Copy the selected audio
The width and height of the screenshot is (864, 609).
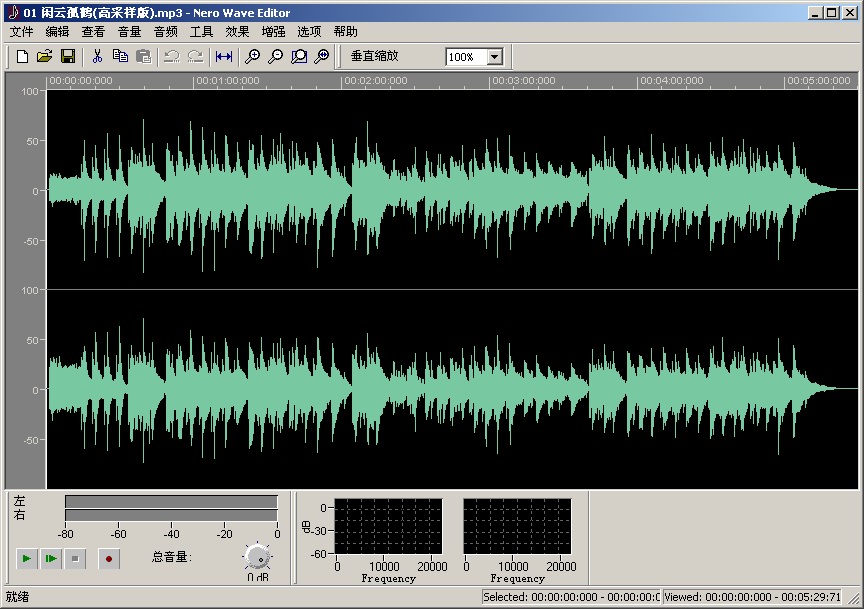tap(120, 57)
